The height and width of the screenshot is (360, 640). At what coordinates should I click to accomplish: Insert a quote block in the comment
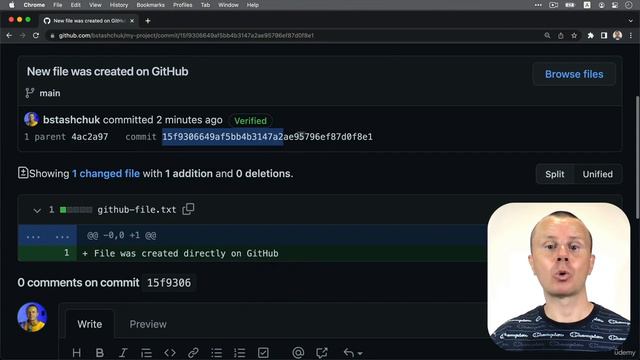tap(146, 353)
